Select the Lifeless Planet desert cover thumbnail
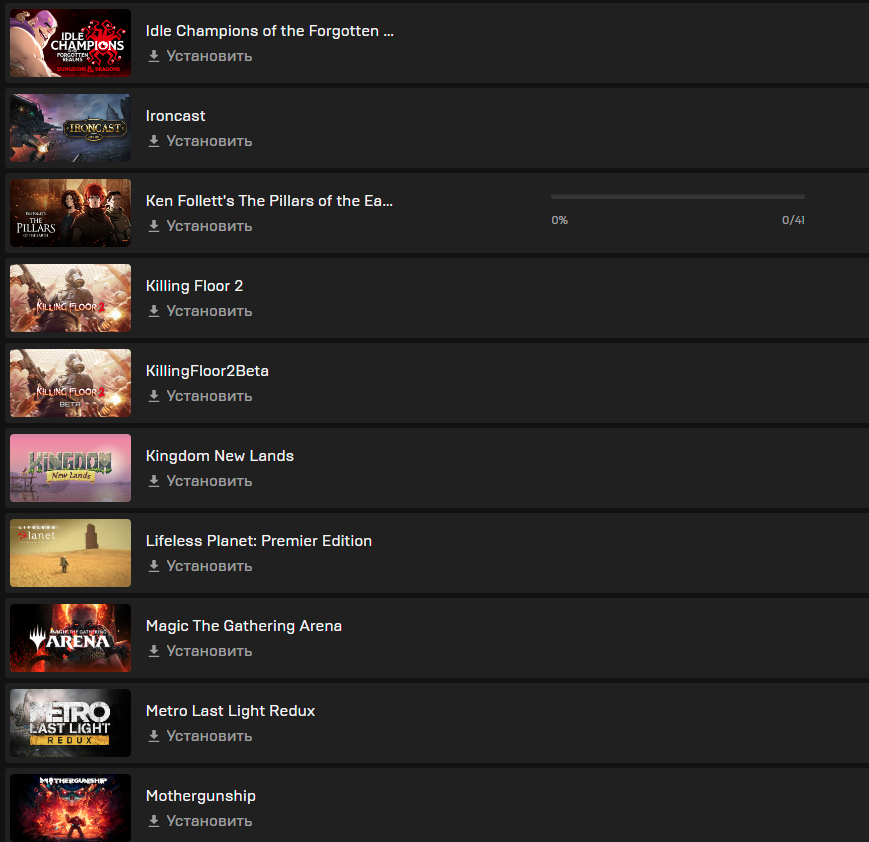 click(x=70, y=553)
